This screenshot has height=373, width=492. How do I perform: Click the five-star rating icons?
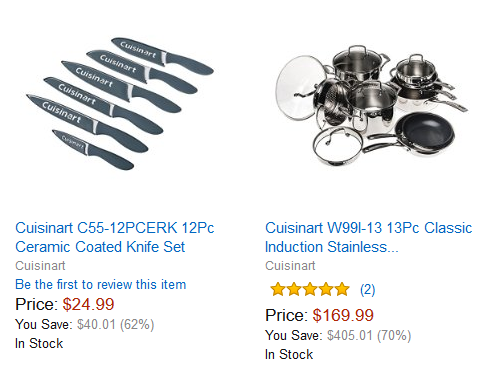point(310,289)
